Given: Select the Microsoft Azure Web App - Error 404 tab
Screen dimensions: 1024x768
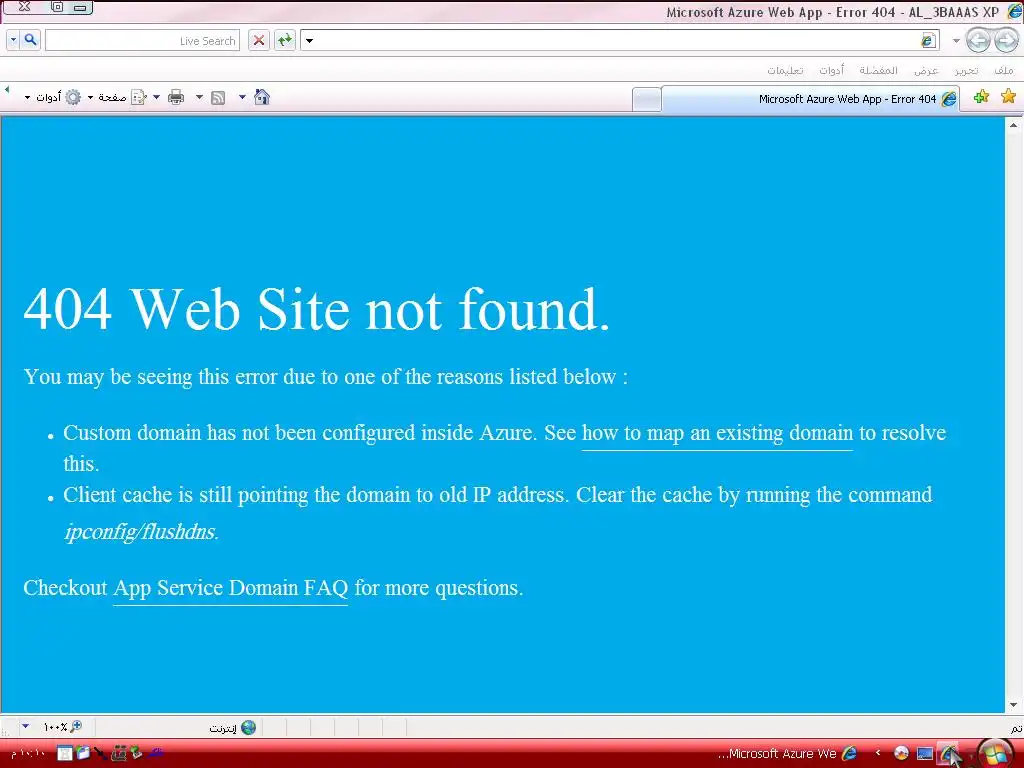Looking at the screenshot, I should 810,99.
